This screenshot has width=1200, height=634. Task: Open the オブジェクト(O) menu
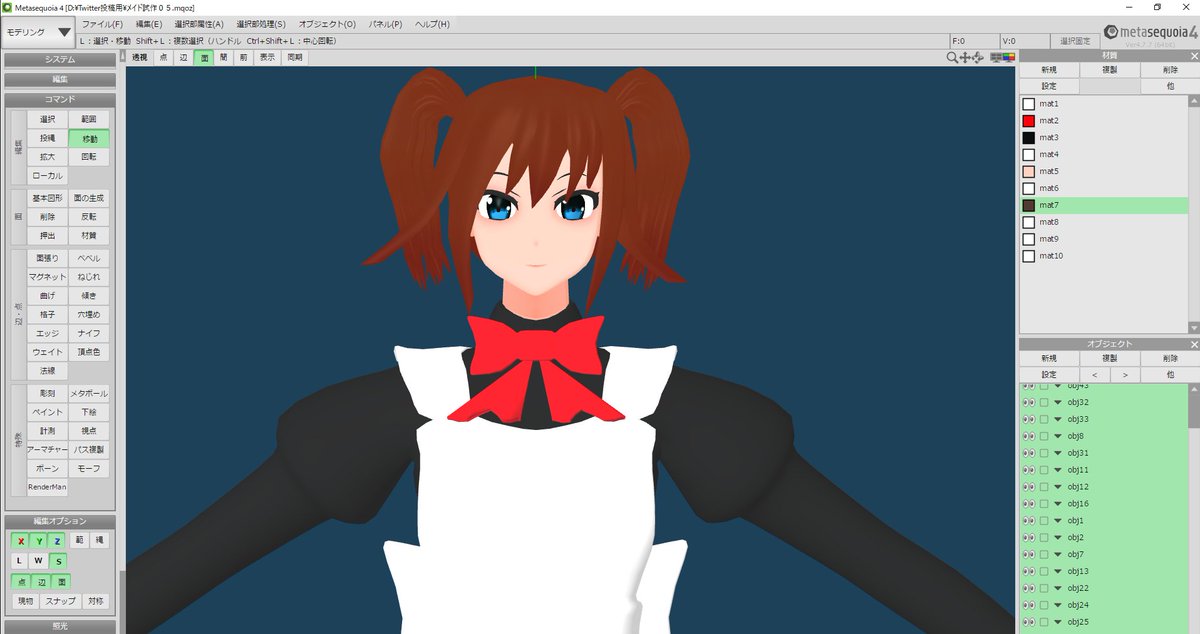327,23
